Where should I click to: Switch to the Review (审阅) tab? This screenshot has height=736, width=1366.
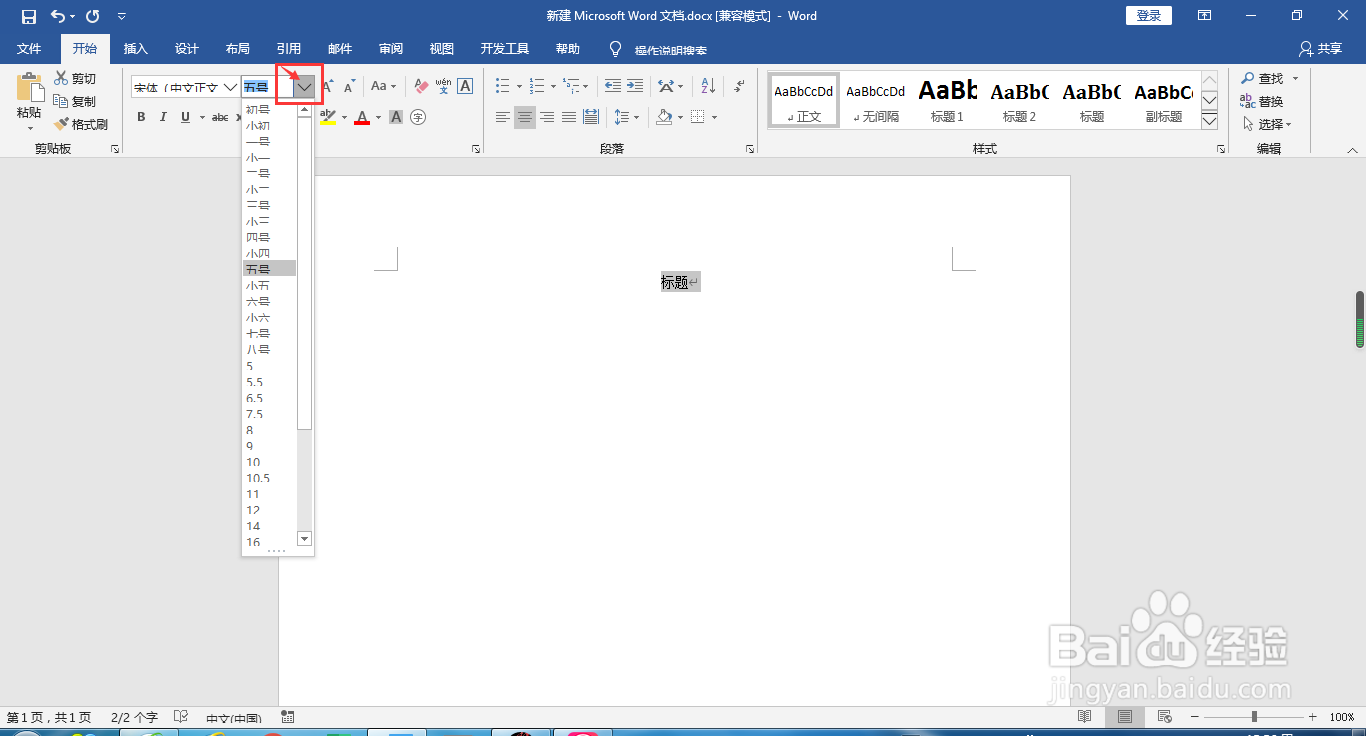(x=391, y=49)
